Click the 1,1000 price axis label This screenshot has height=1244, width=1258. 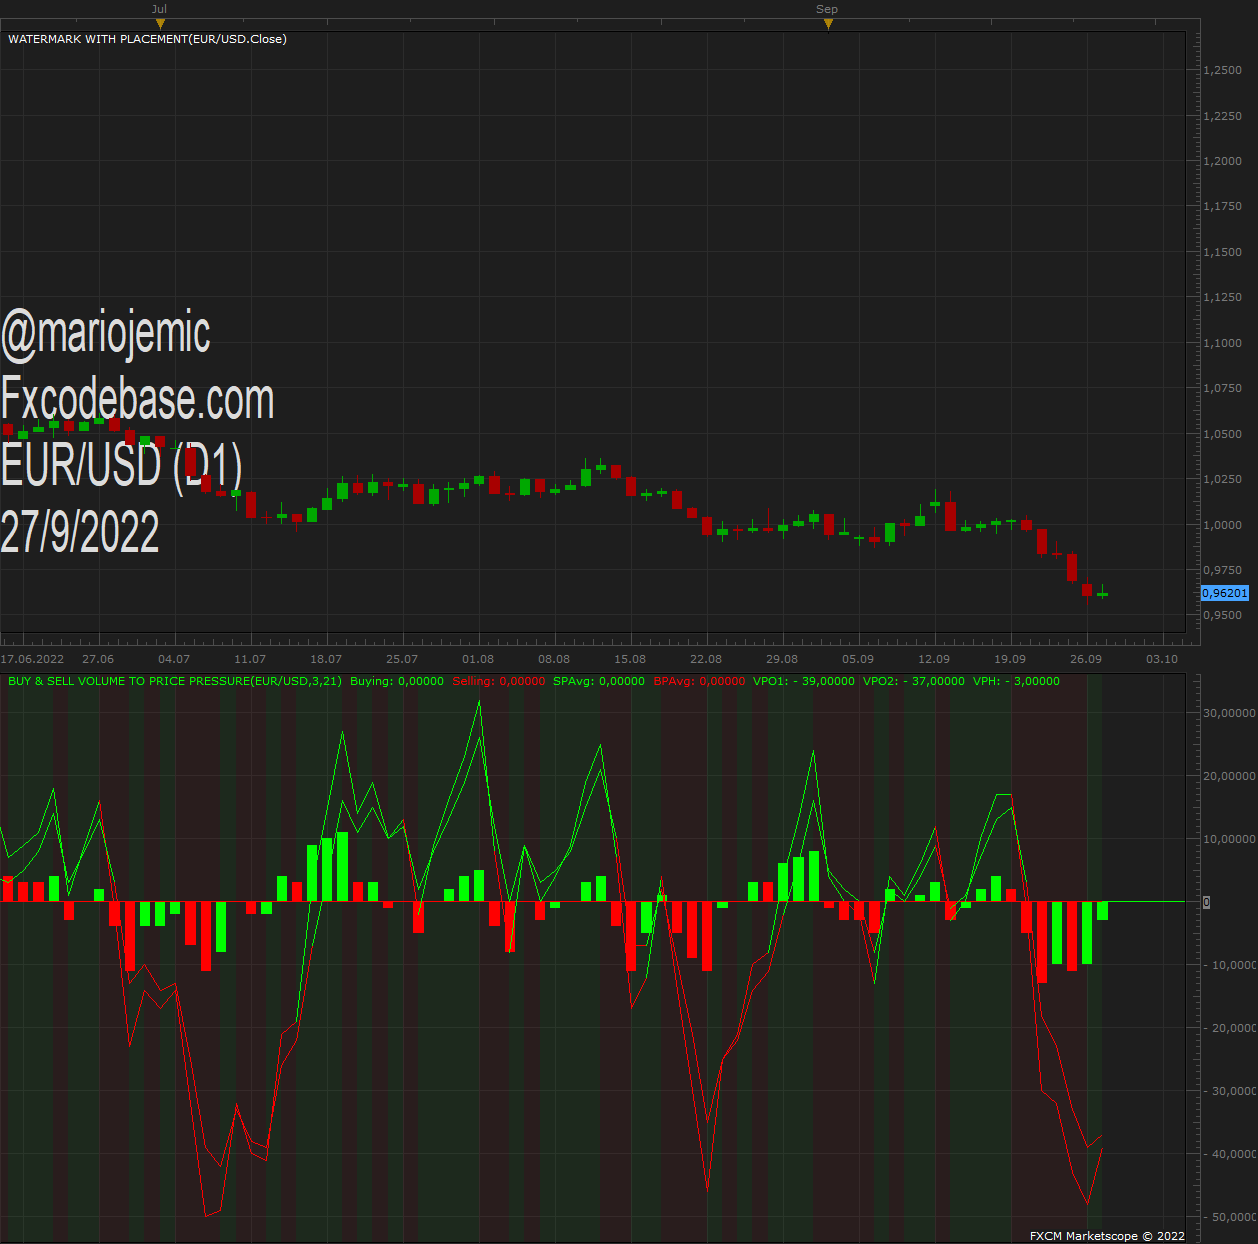point(1223,343)
